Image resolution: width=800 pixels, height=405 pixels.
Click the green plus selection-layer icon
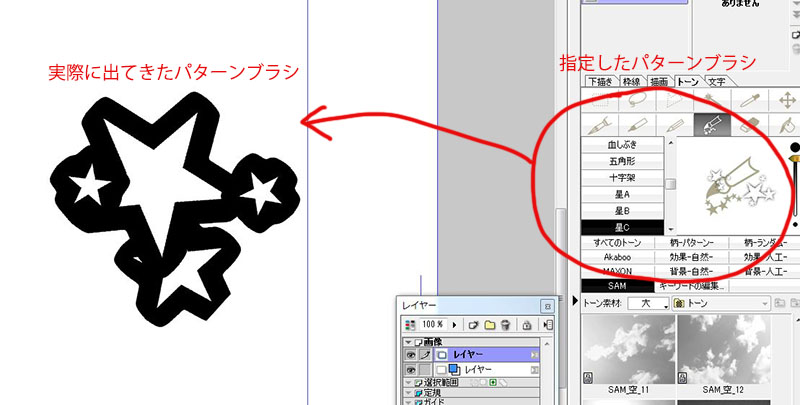click(x=493, y=383)
